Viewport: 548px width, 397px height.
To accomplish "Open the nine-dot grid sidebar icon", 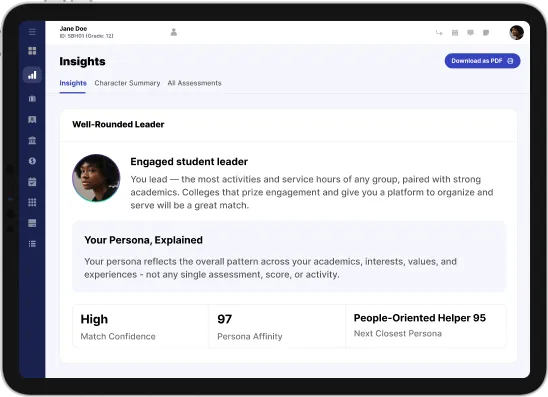I will pyautogui.click(x=32, y=202).
